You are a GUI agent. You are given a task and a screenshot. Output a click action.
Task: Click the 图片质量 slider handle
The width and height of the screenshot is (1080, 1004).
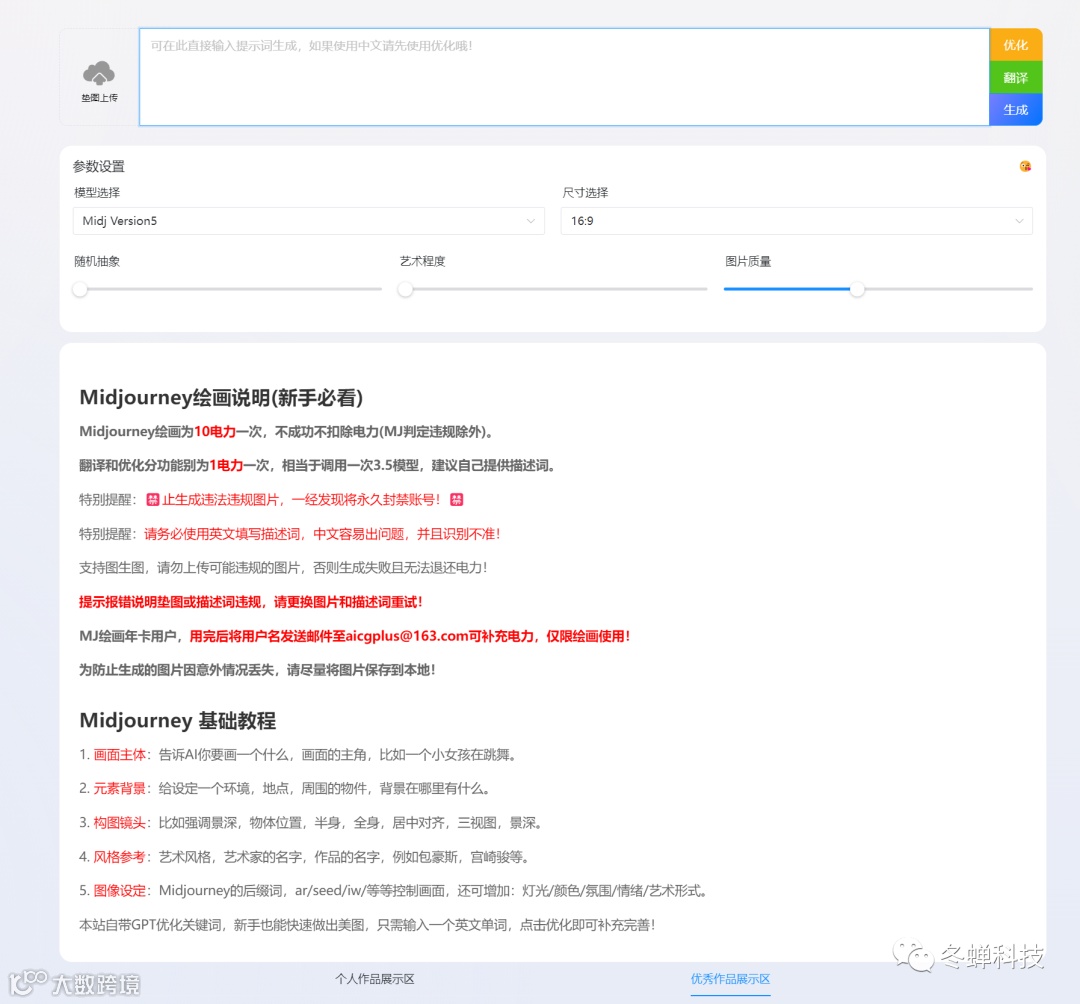click(x=857, y=289)
